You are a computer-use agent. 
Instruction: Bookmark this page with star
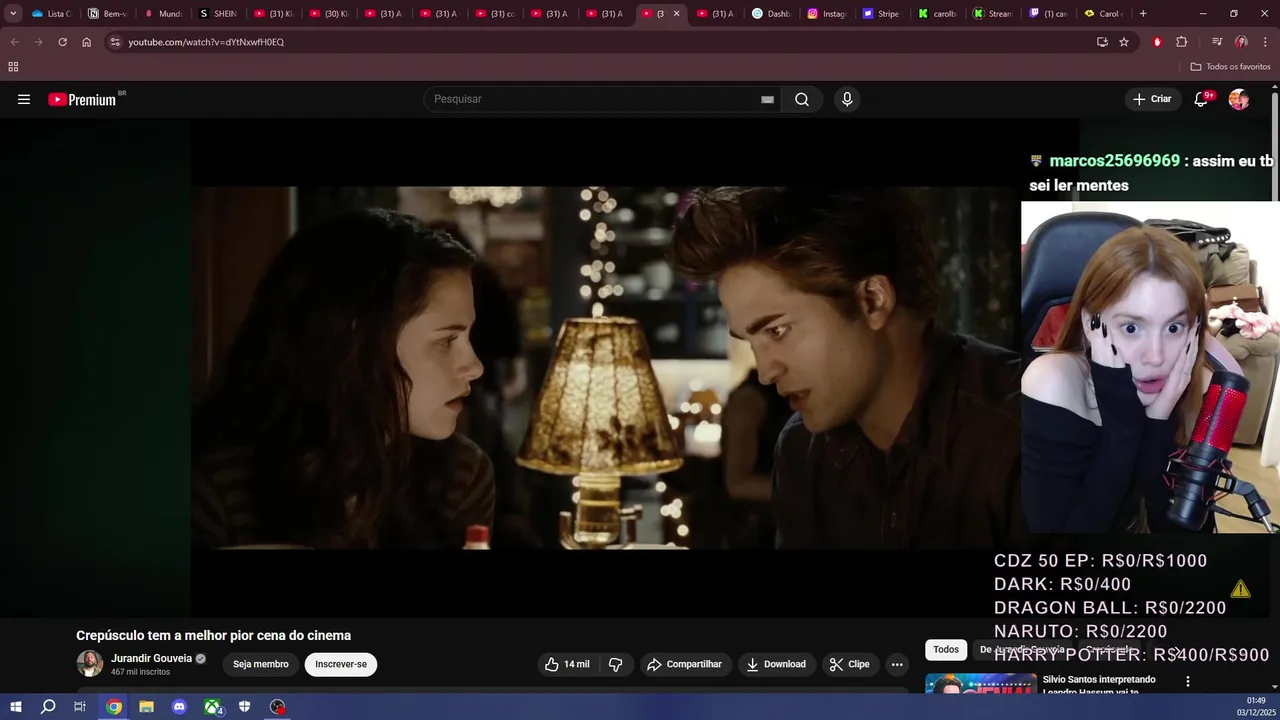(1124, 42)
